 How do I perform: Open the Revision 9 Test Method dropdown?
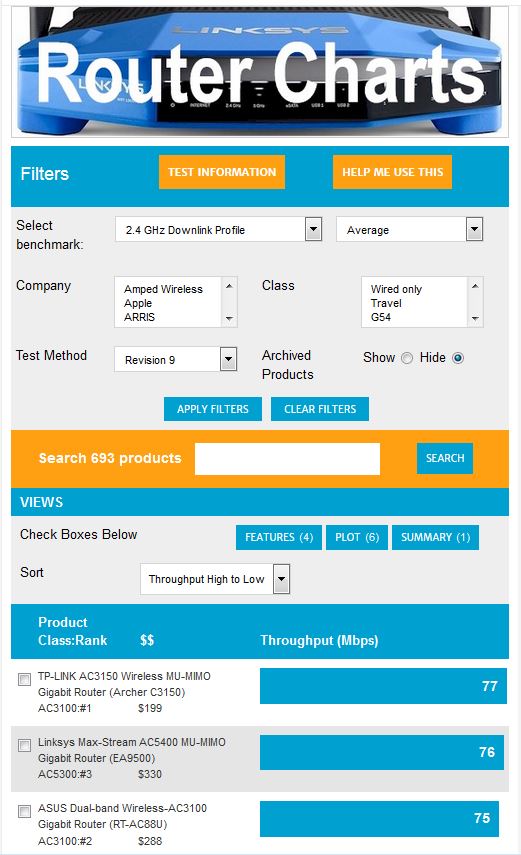175,359
